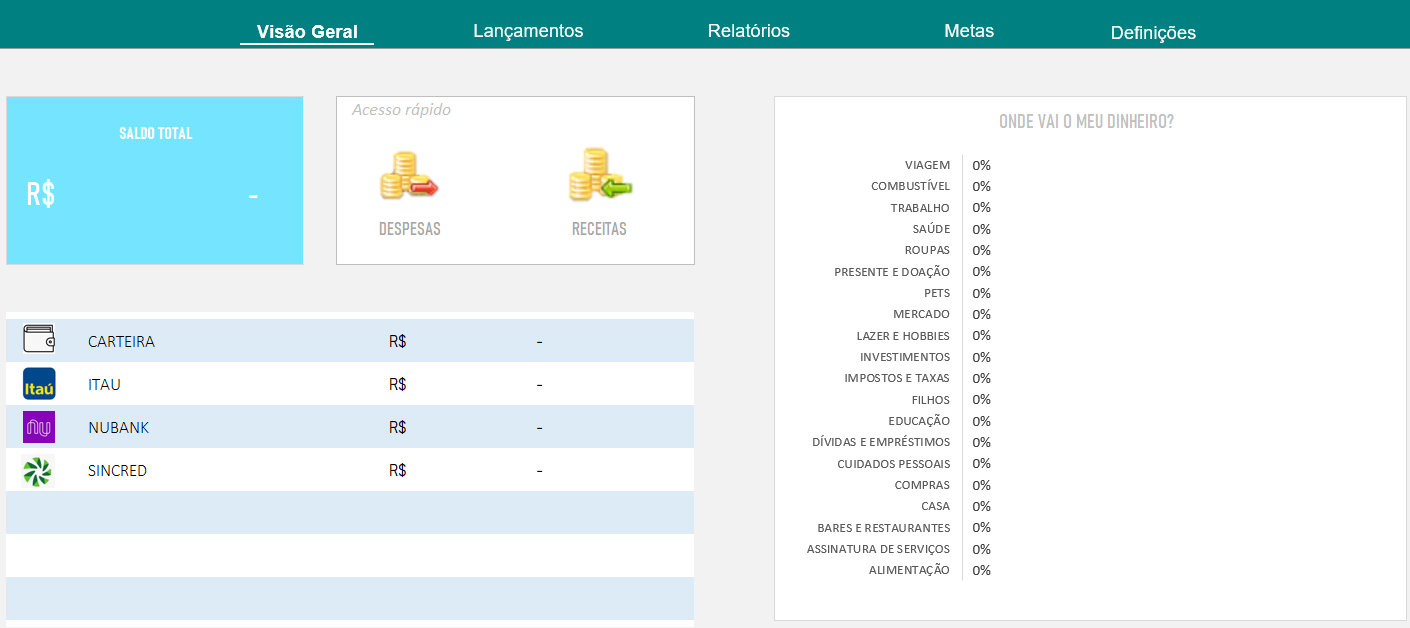Image resolution: width=1410 pixels, height=628 pixels.
Task: Open the Definições tab
Action: coord(1153,33)
